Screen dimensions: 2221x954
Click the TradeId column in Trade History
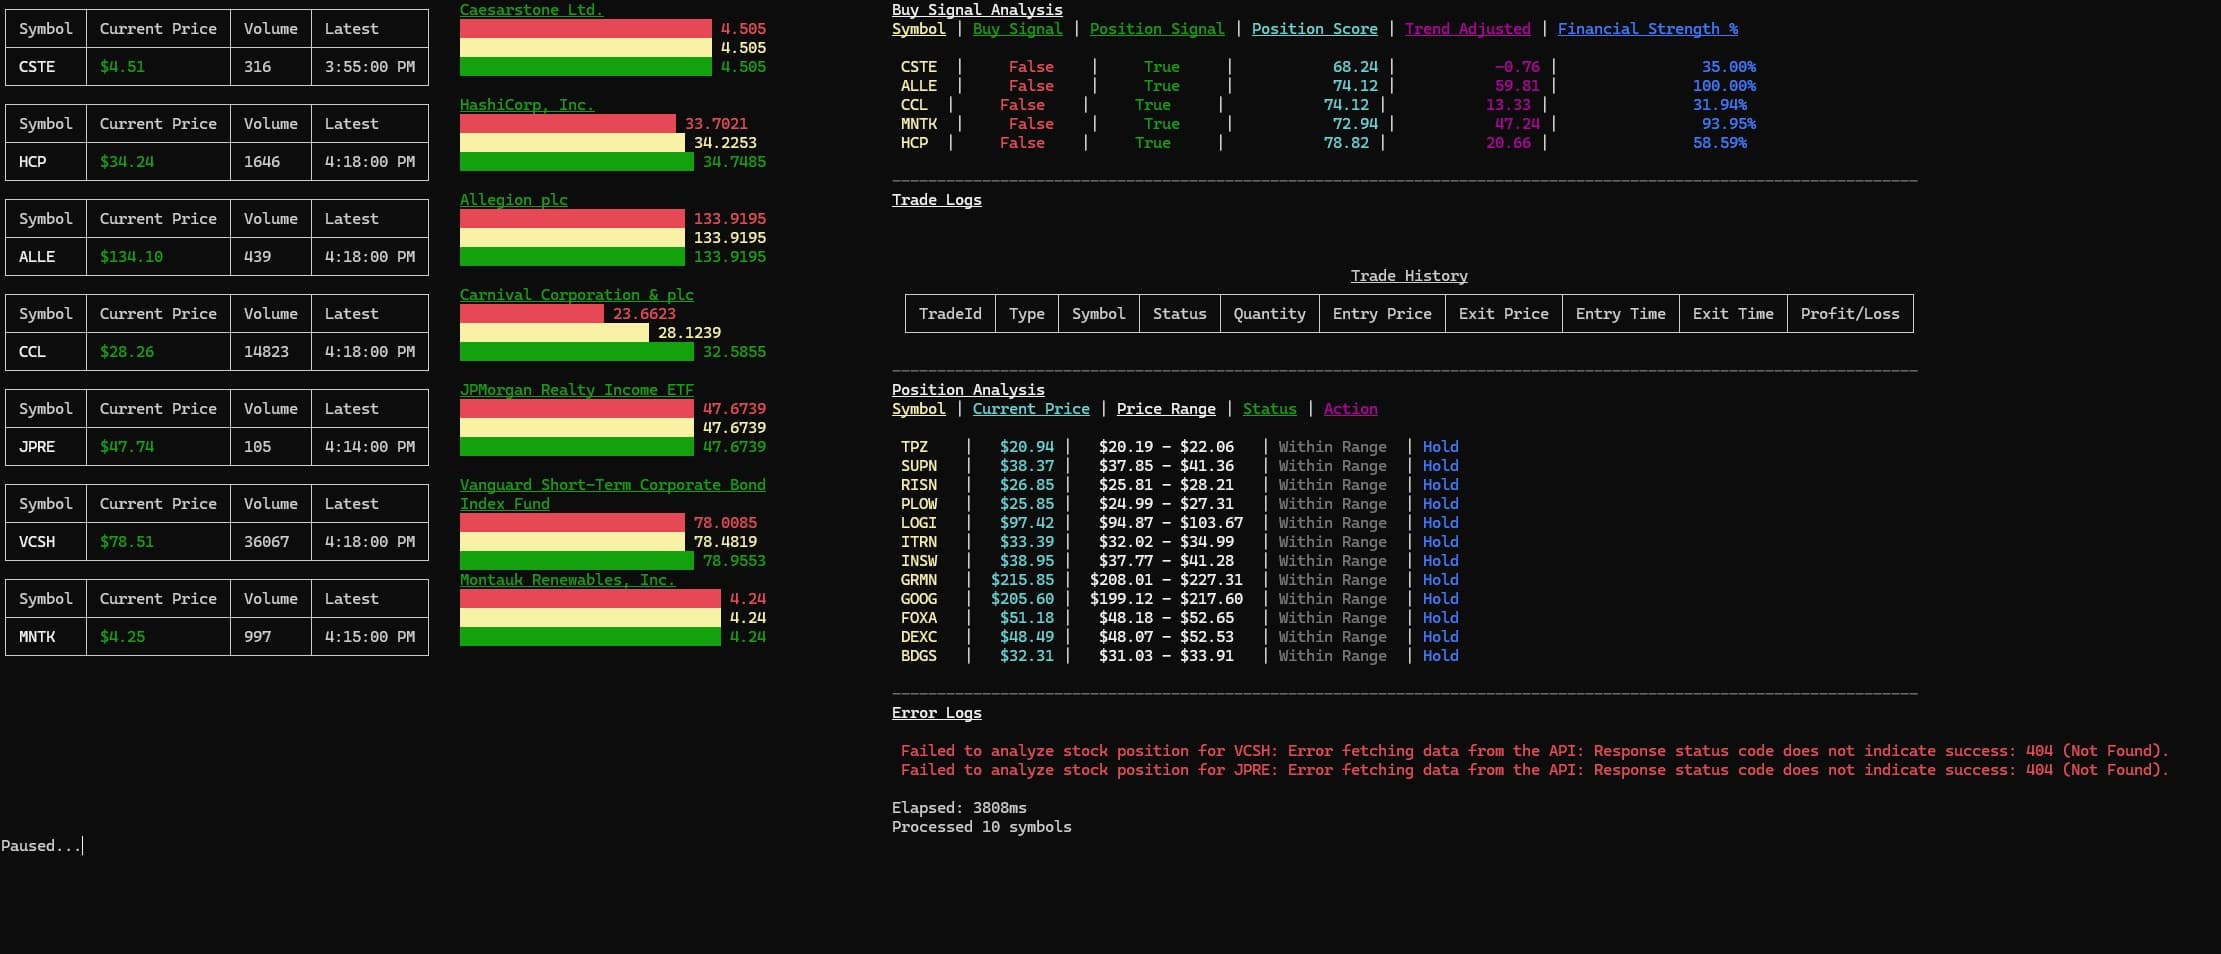950,314
